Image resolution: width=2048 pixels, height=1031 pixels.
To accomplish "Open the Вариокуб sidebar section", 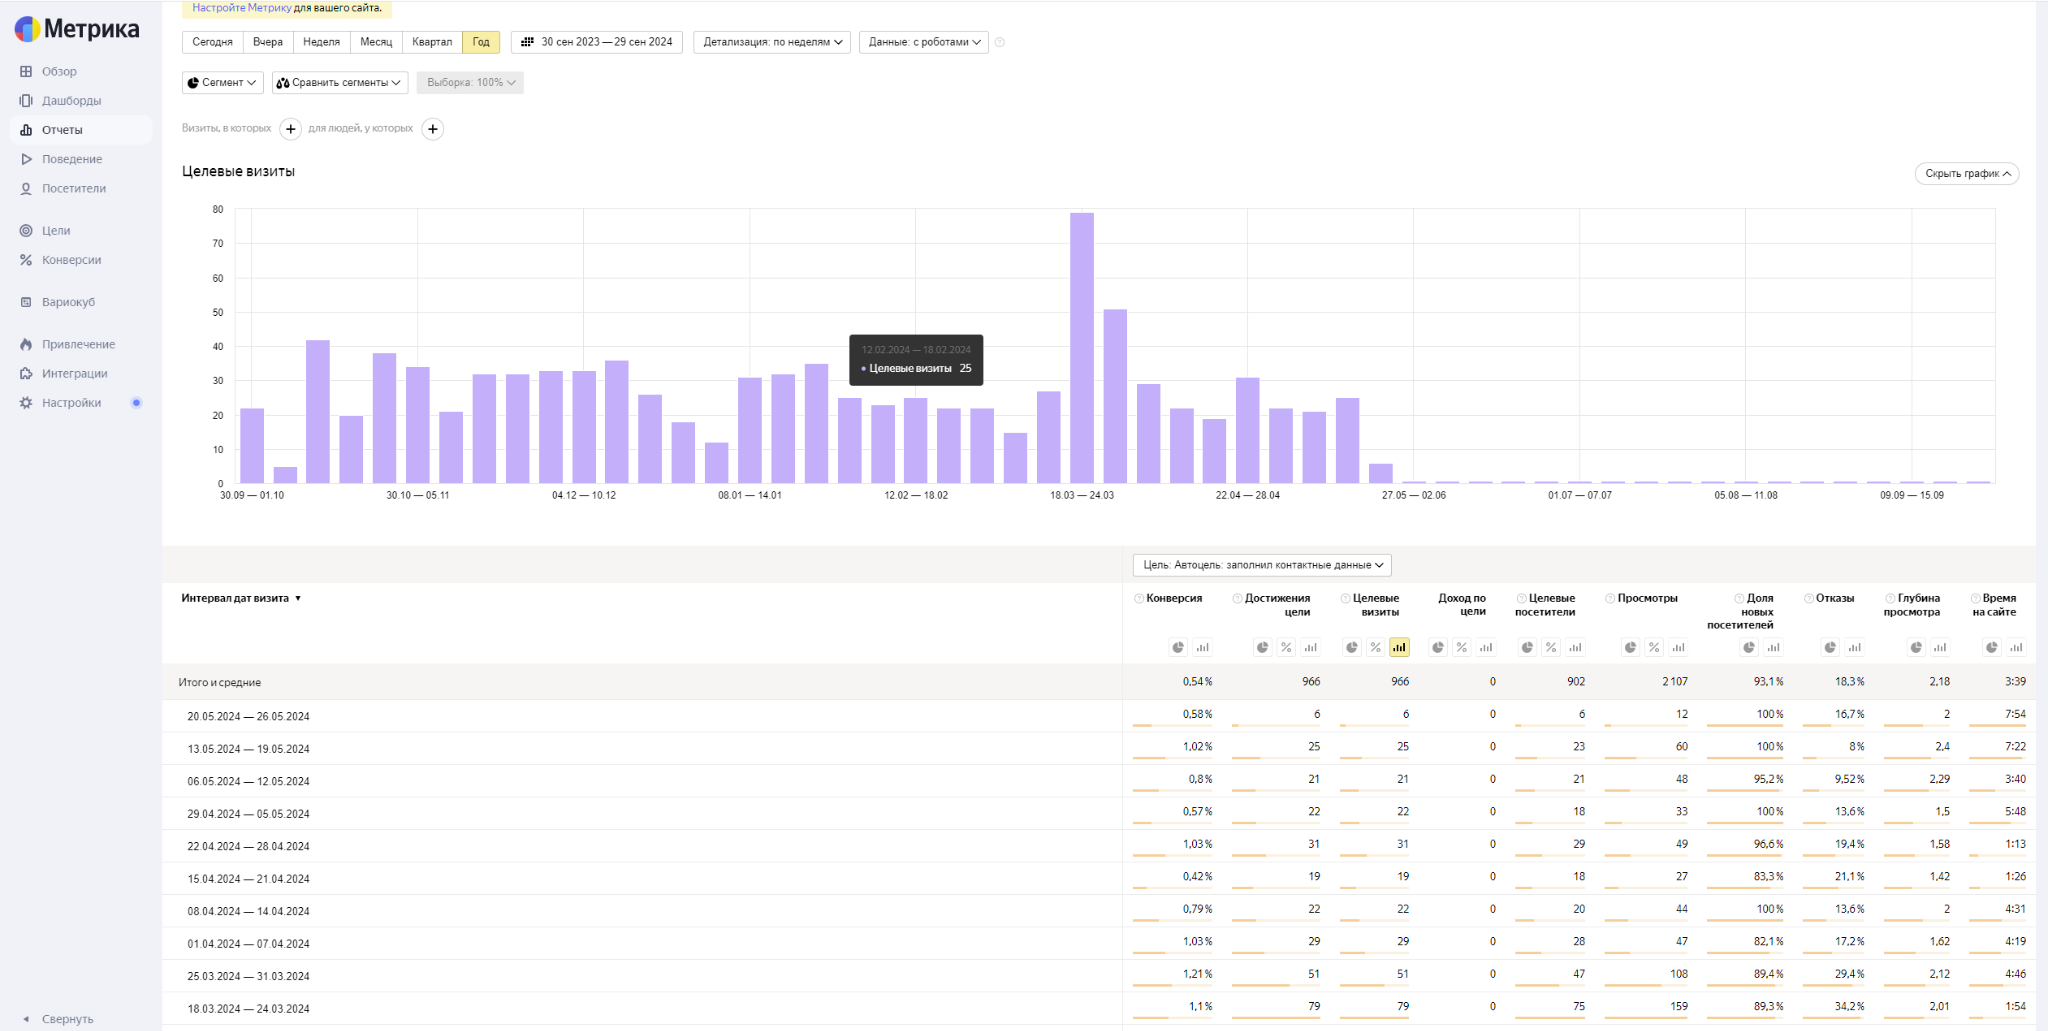I will tap(68, 302).
